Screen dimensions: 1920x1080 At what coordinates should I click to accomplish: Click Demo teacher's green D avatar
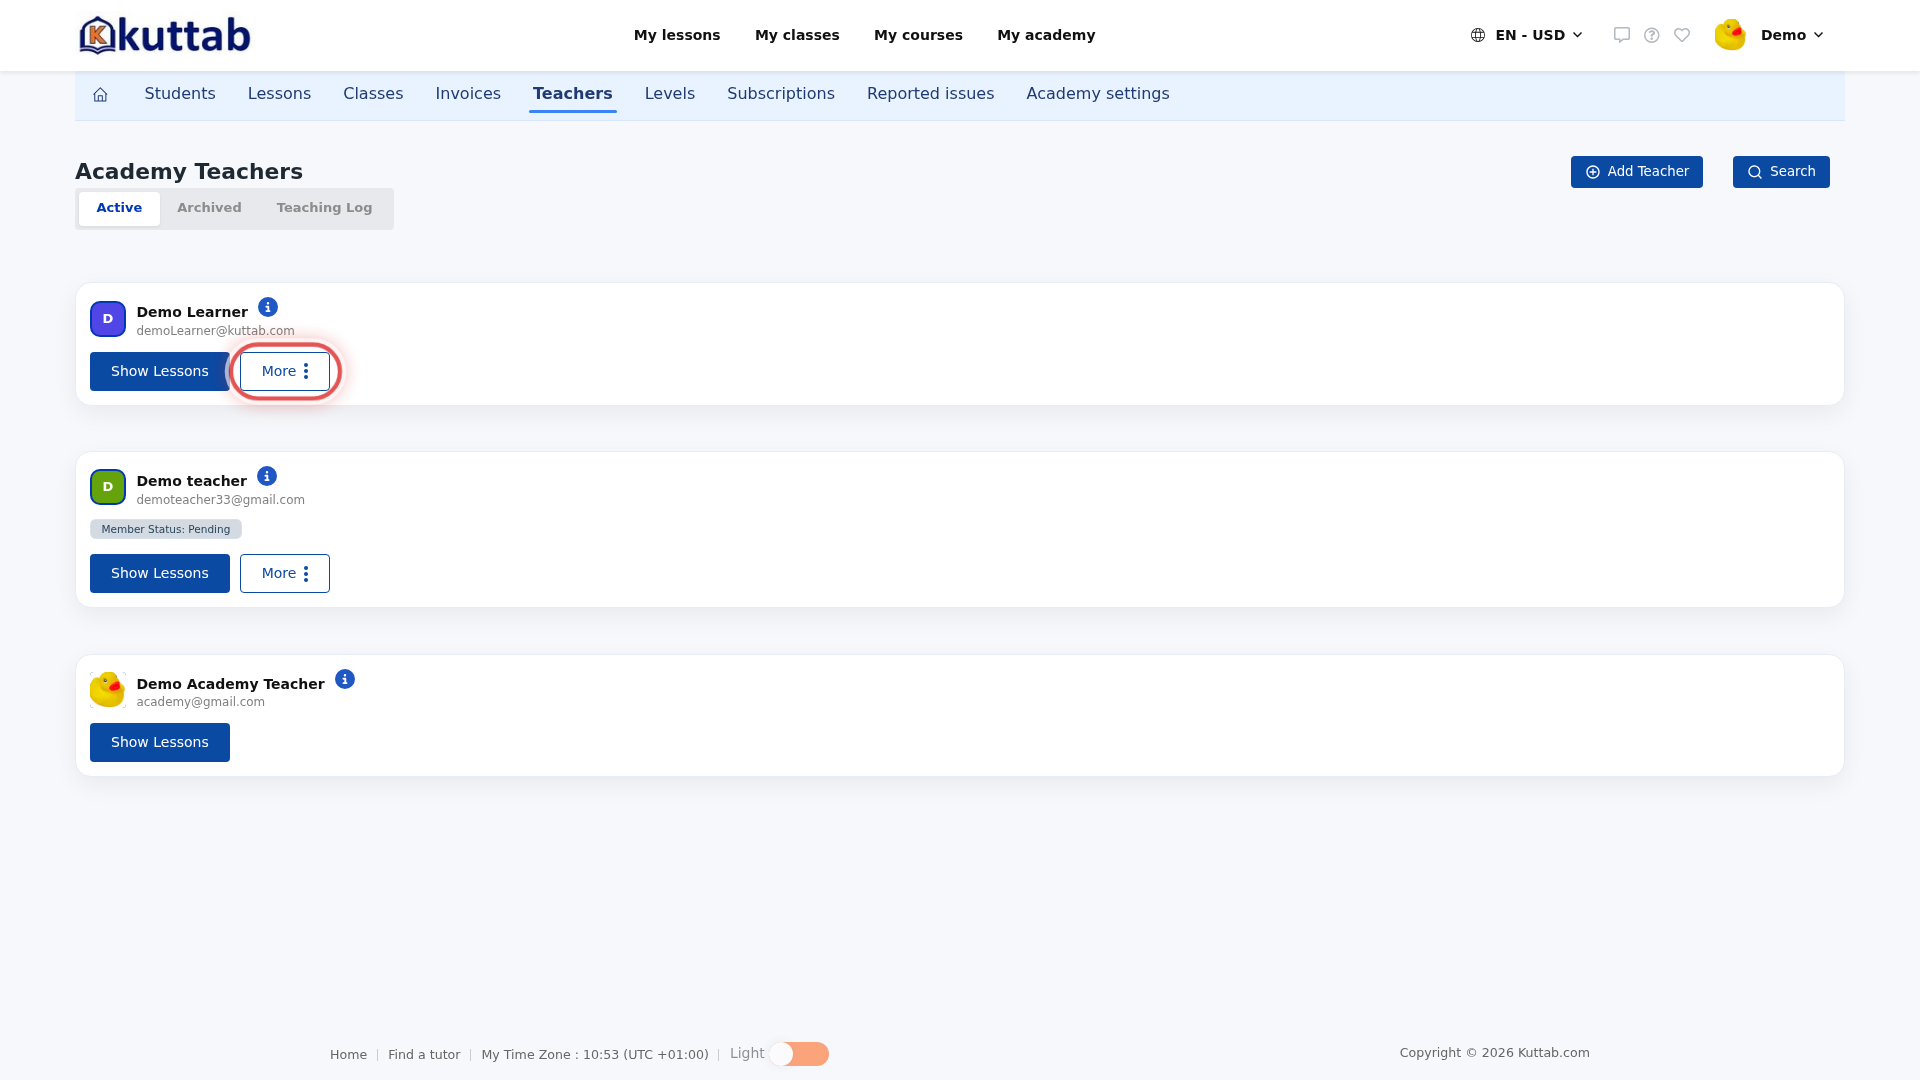(108, 487)
